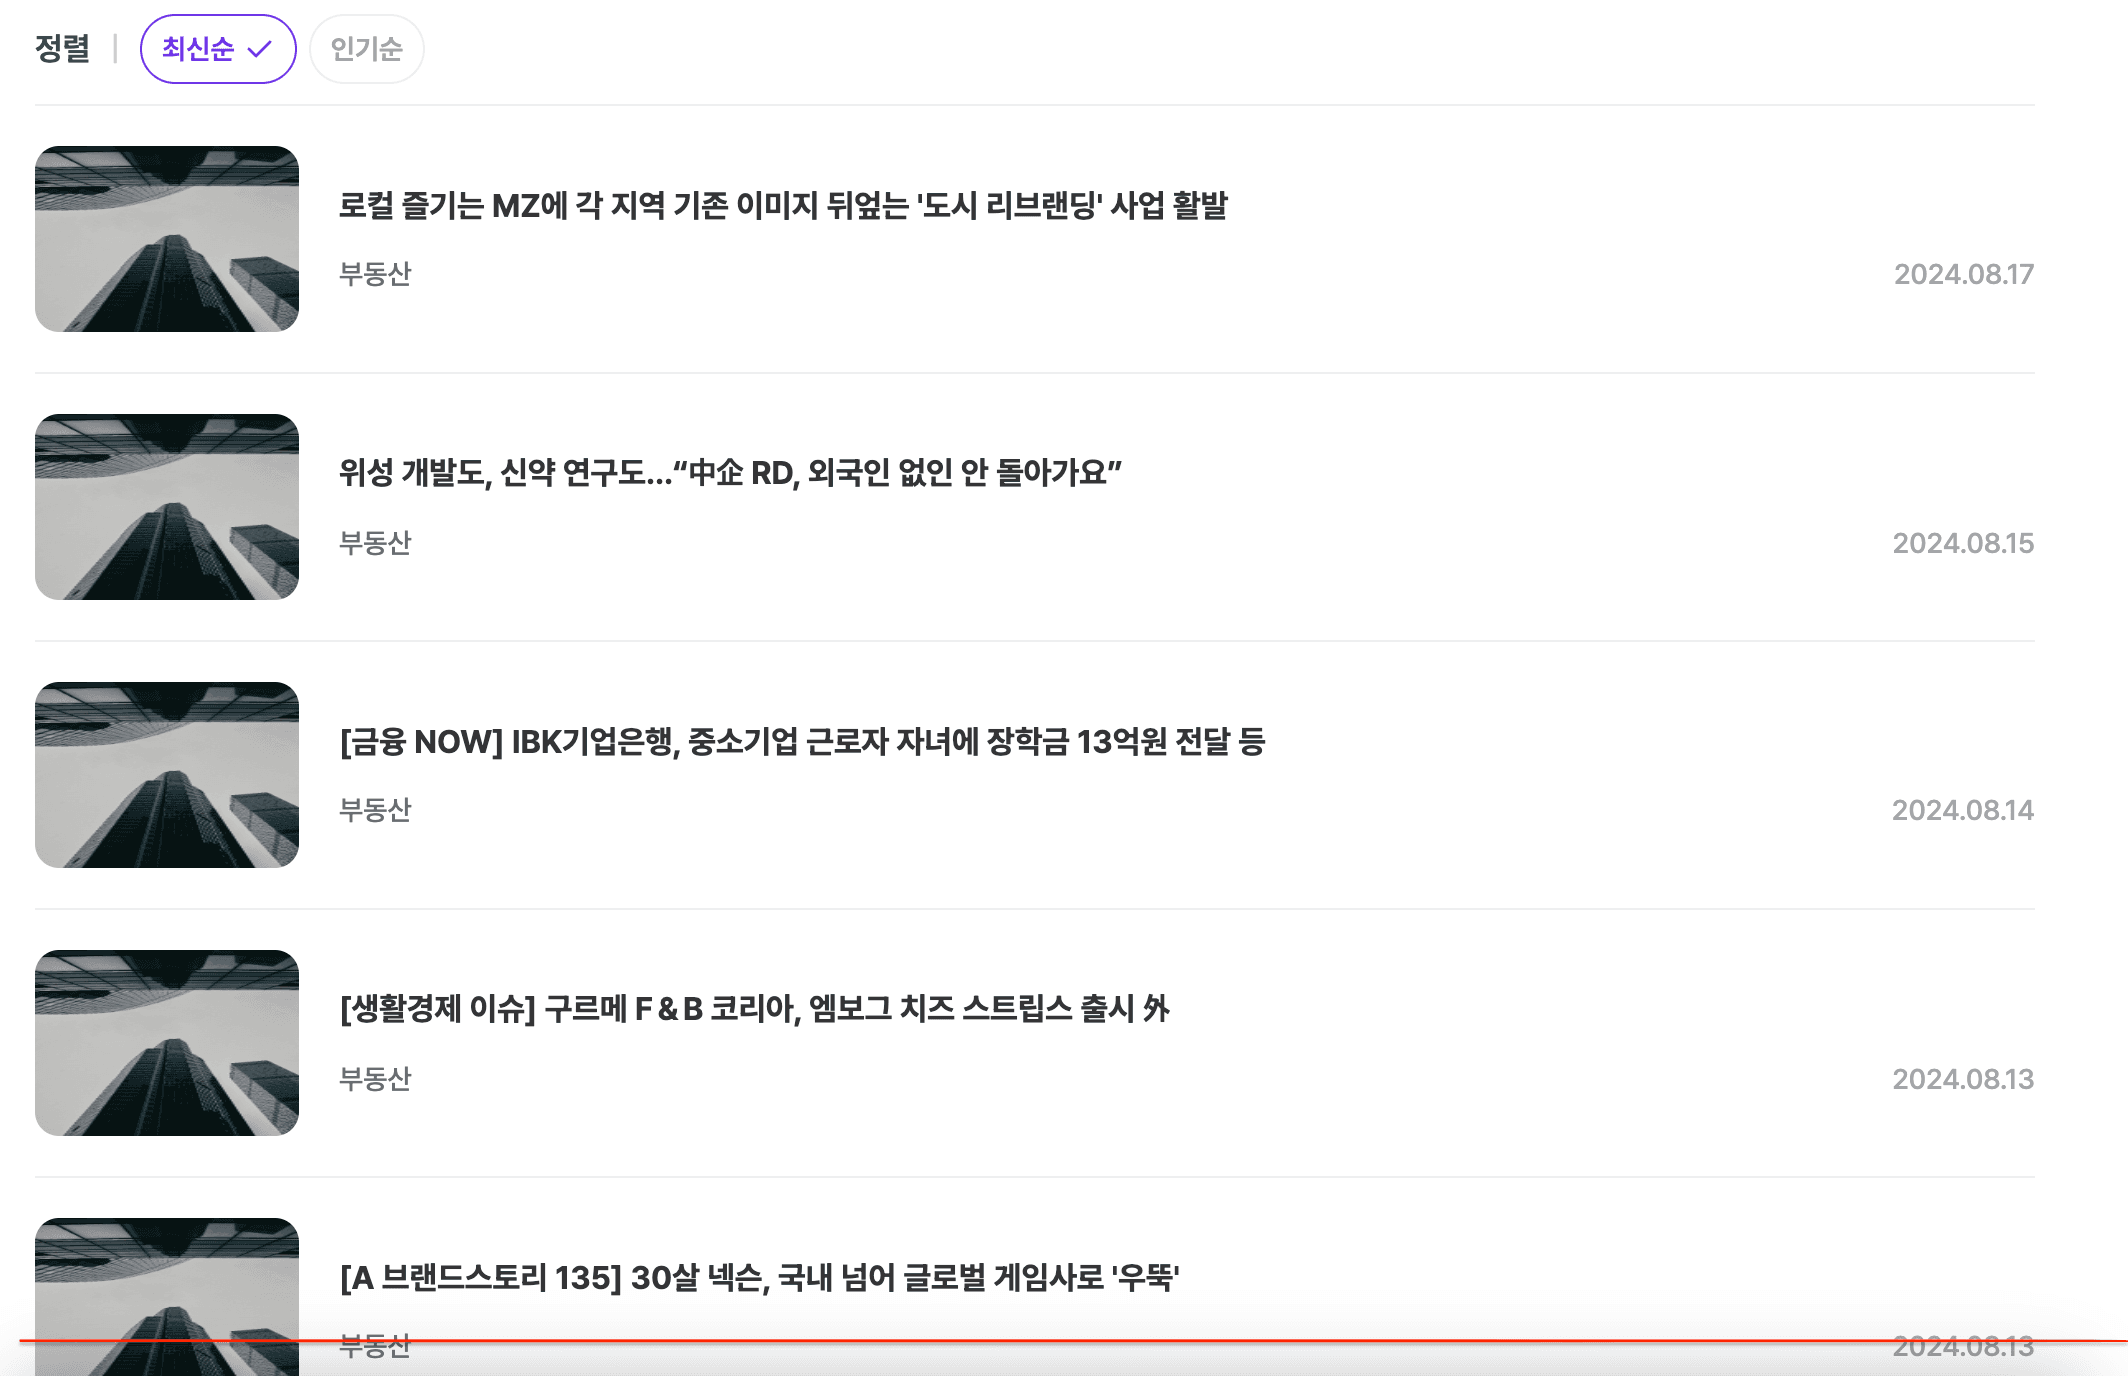Open the '도시 리브랜딩' article headline

click(x=783, y=205)
